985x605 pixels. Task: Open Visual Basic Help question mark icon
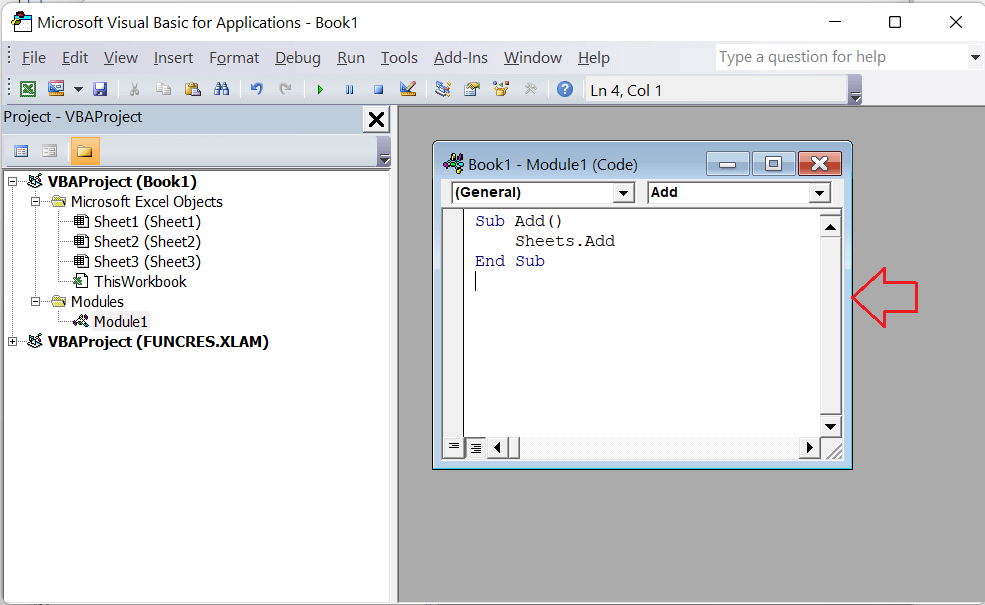[x=565, y=89]
